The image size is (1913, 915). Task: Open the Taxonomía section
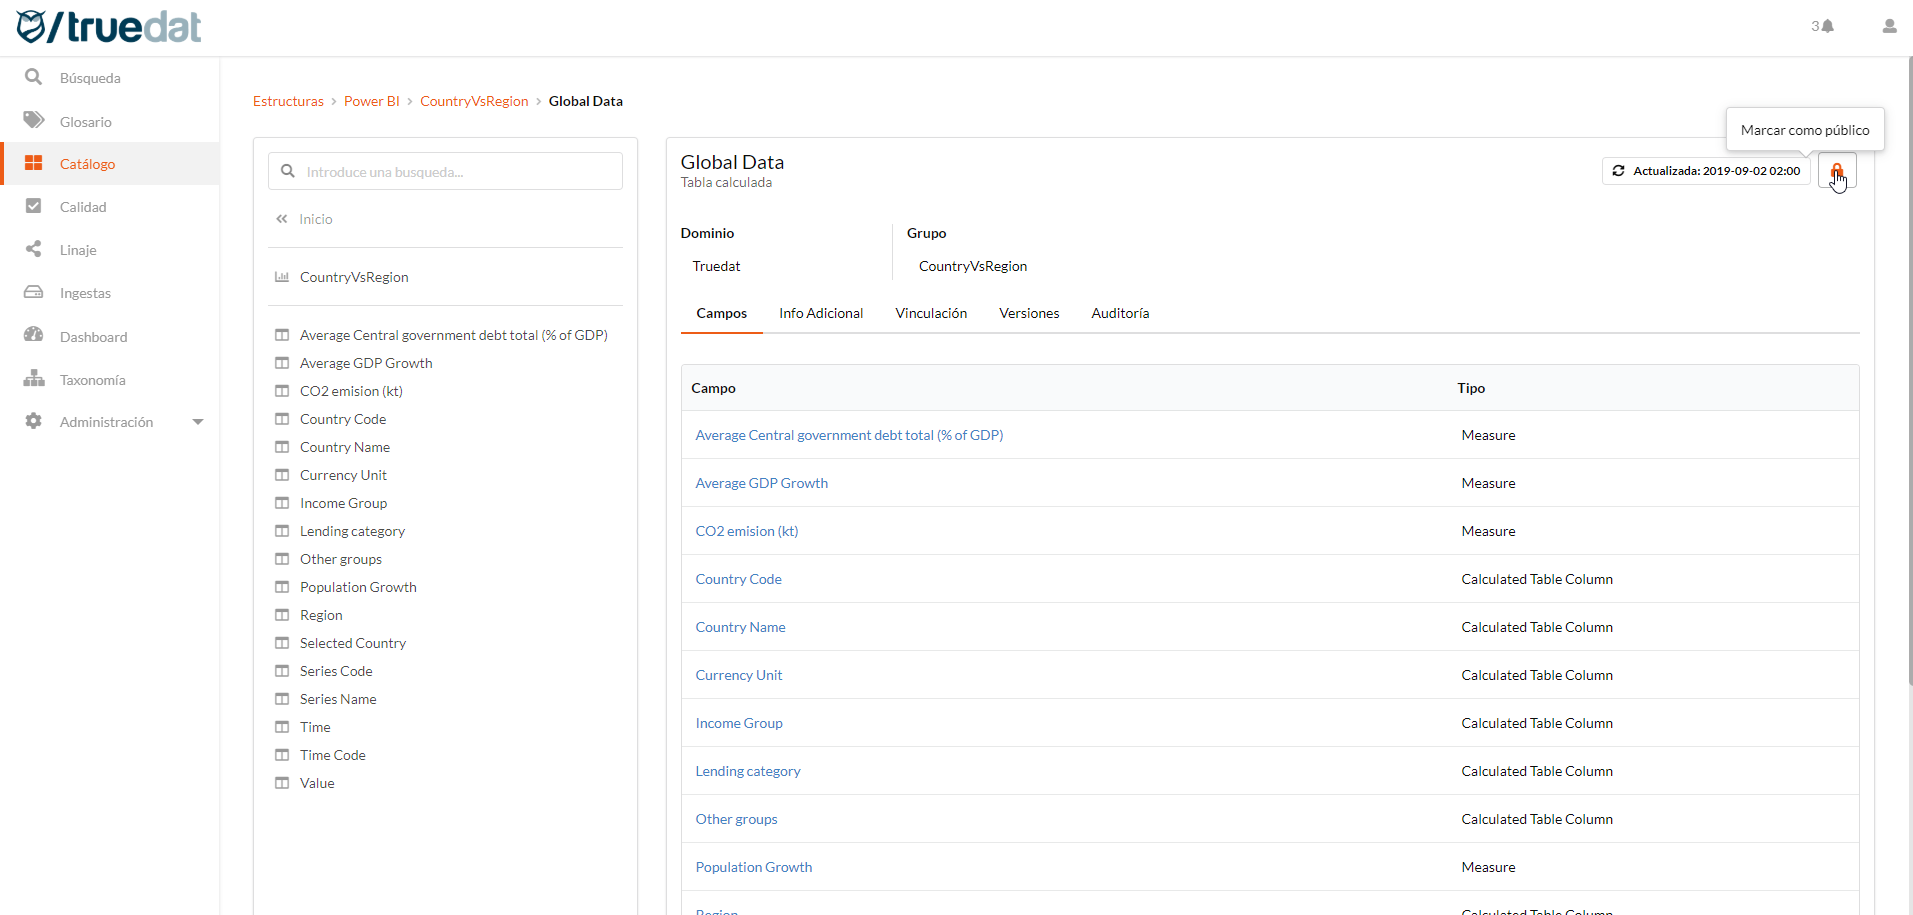click(92, 379)
